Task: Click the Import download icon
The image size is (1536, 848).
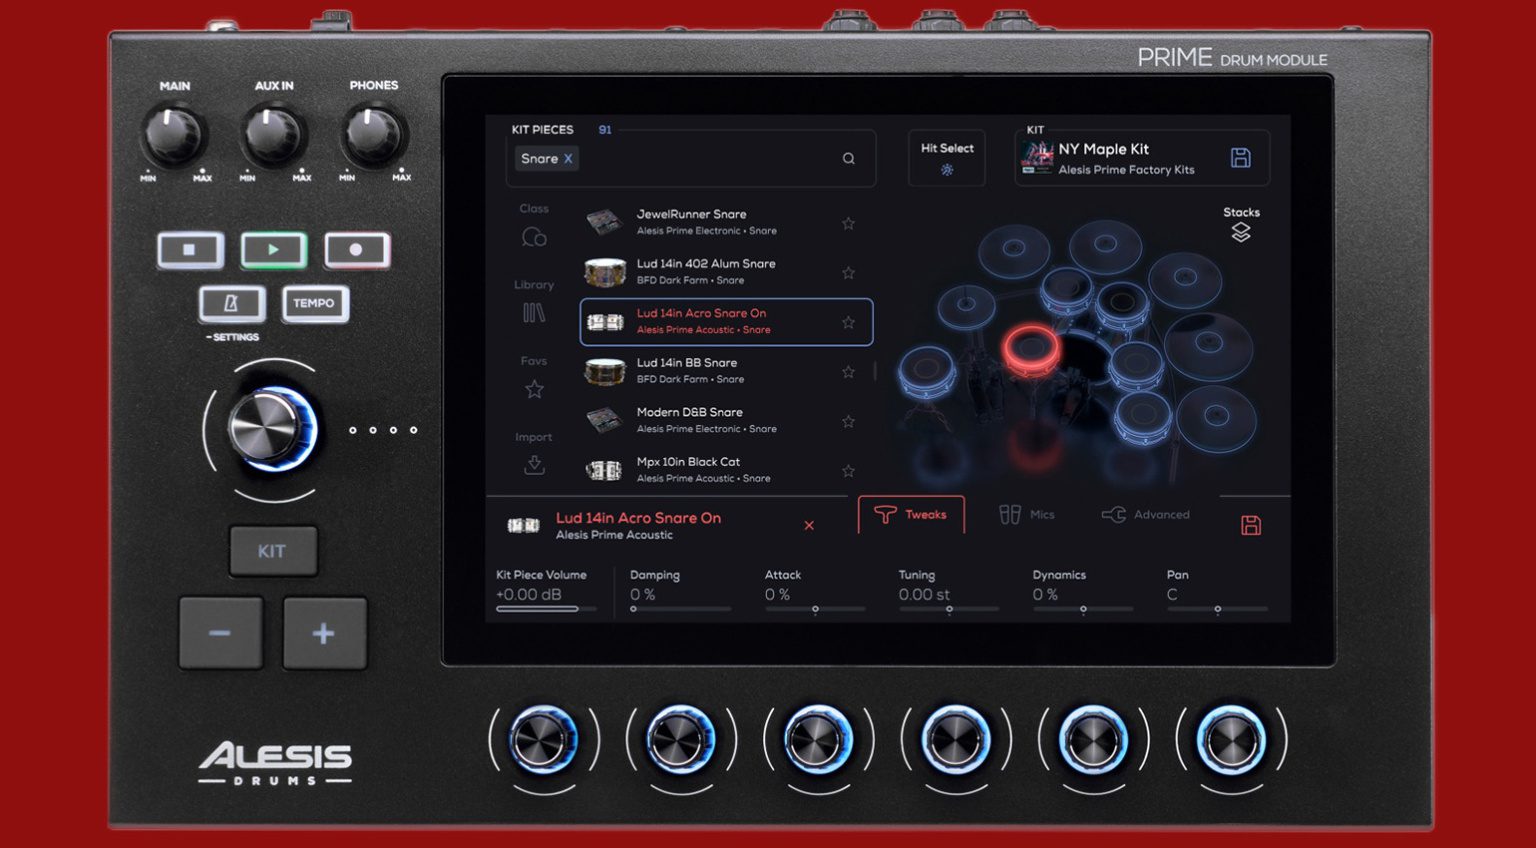Action: (x=534, y=464)
